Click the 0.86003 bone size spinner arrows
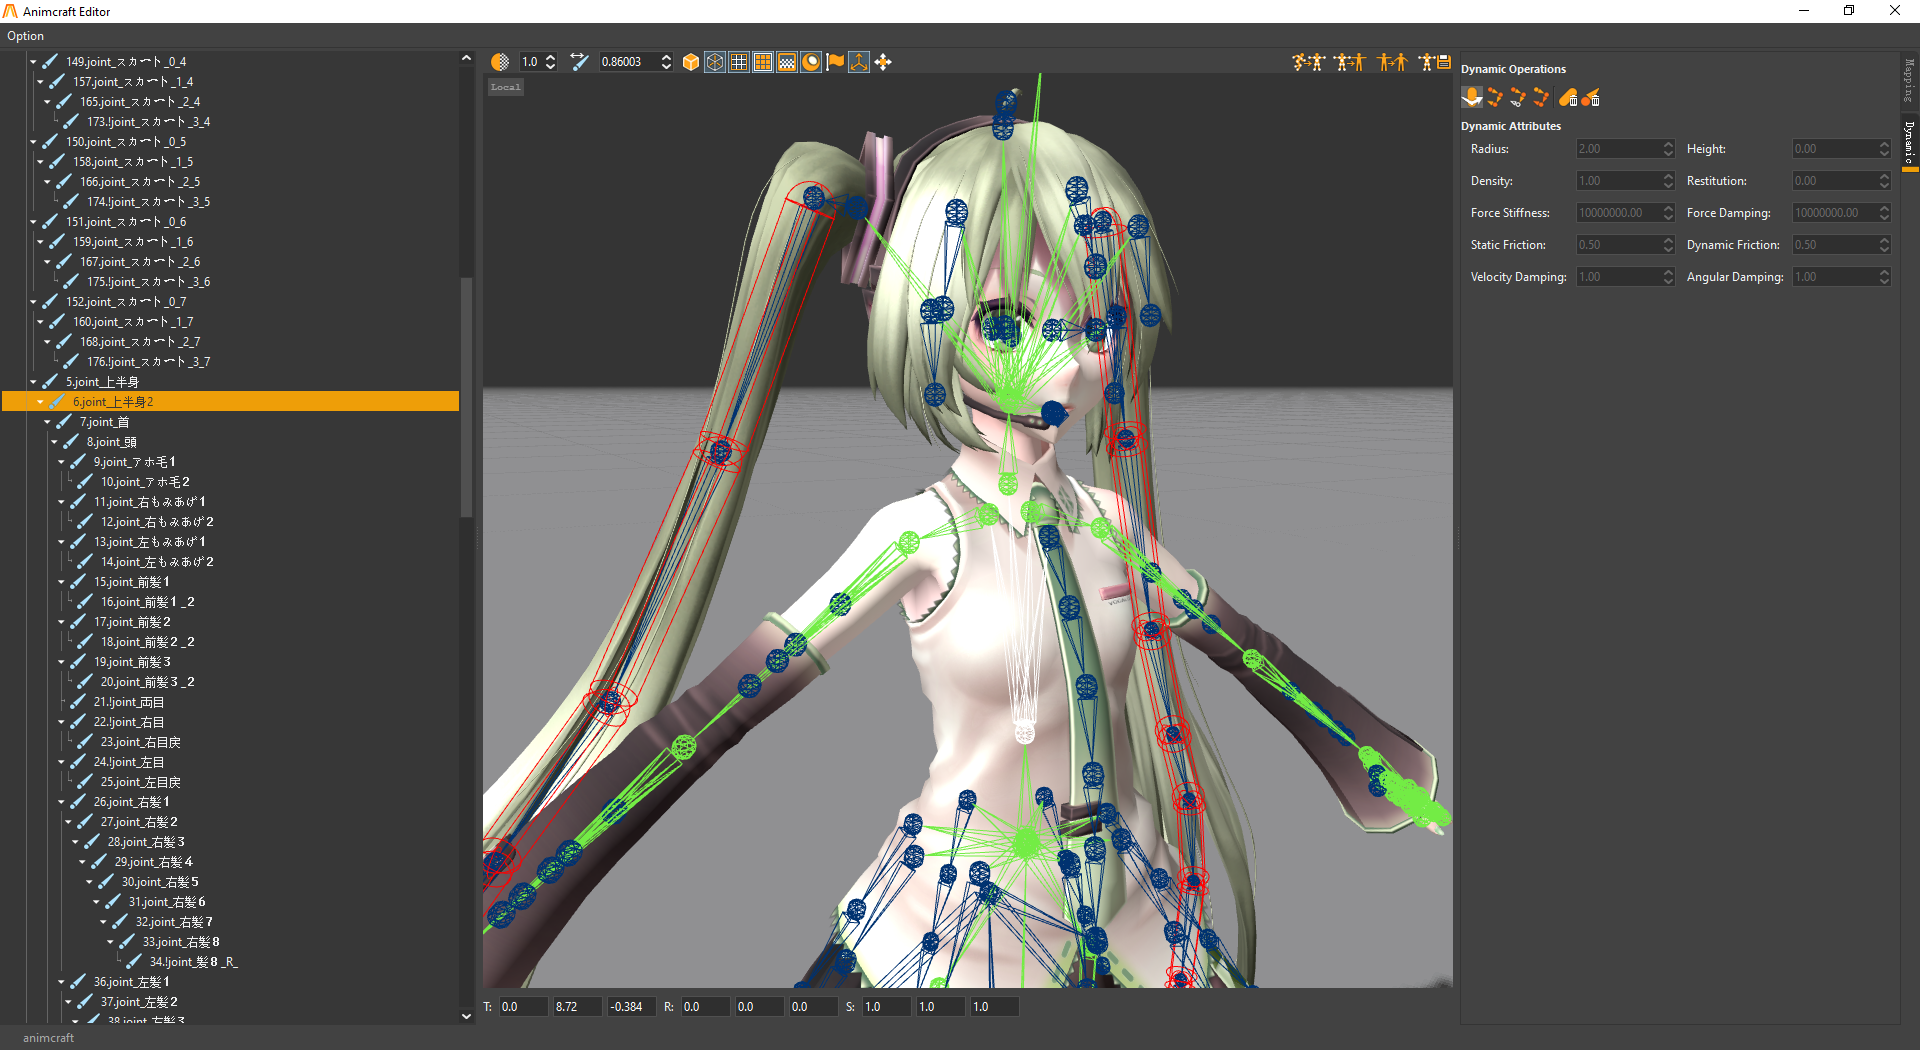Viewport: 1920px width, 1050px height. [x=667, y=62]
